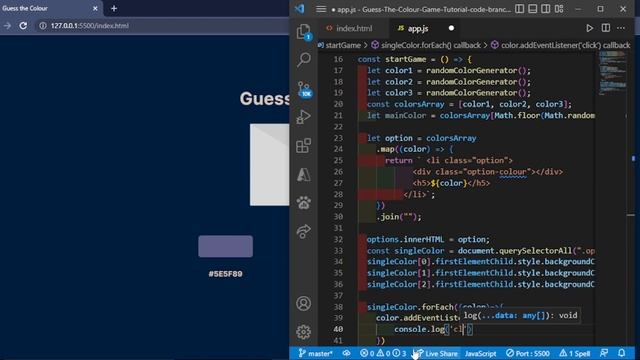Toggle the secondary side bar layout icon
The image size is (640, 360).
pyautogui.click(x=546, y=9)
